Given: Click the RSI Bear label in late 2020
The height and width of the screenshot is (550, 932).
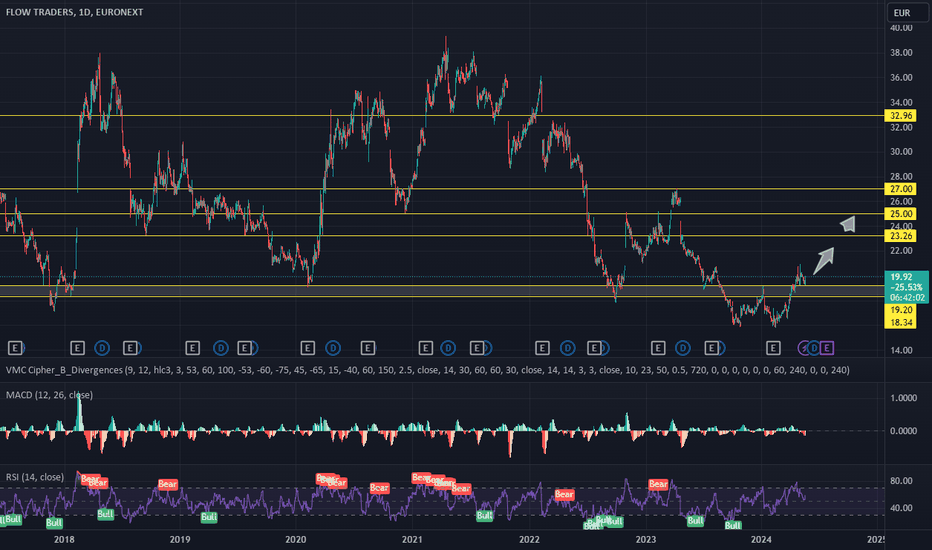Looking at the screenshot, I should pyautogui.click(x=379, y=488).
